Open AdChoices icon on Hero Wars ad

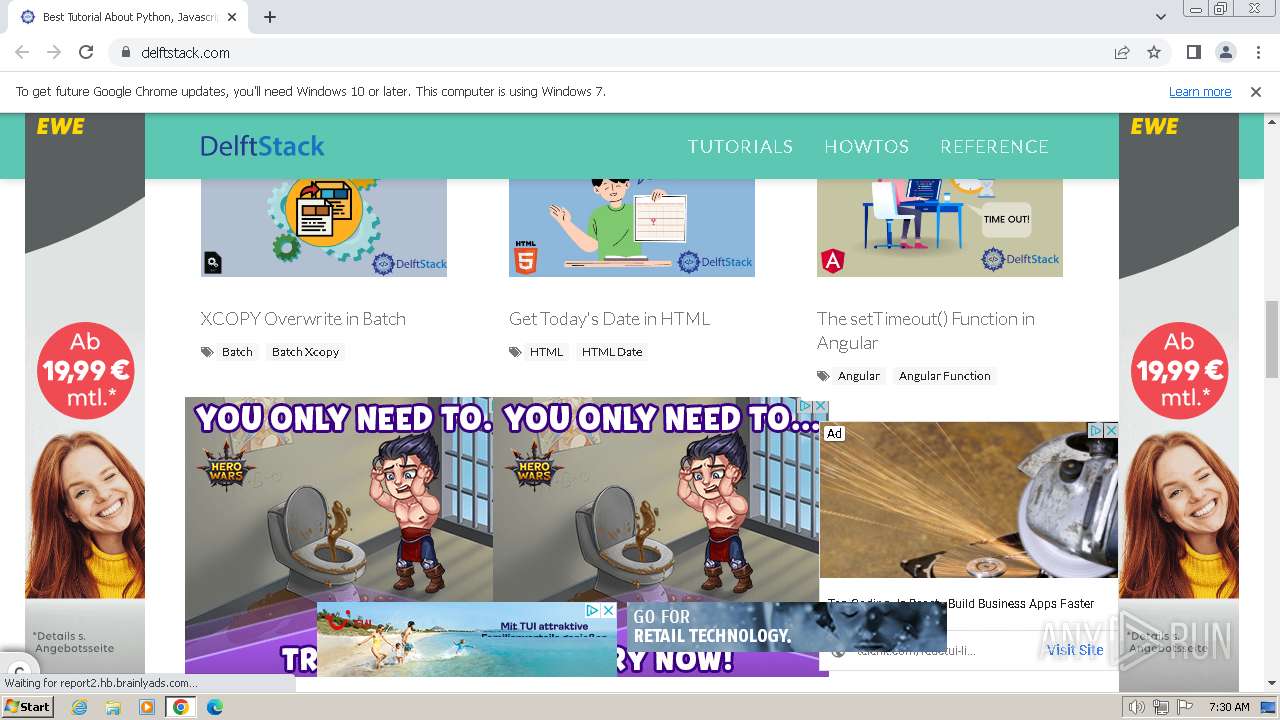coord(805,406)
